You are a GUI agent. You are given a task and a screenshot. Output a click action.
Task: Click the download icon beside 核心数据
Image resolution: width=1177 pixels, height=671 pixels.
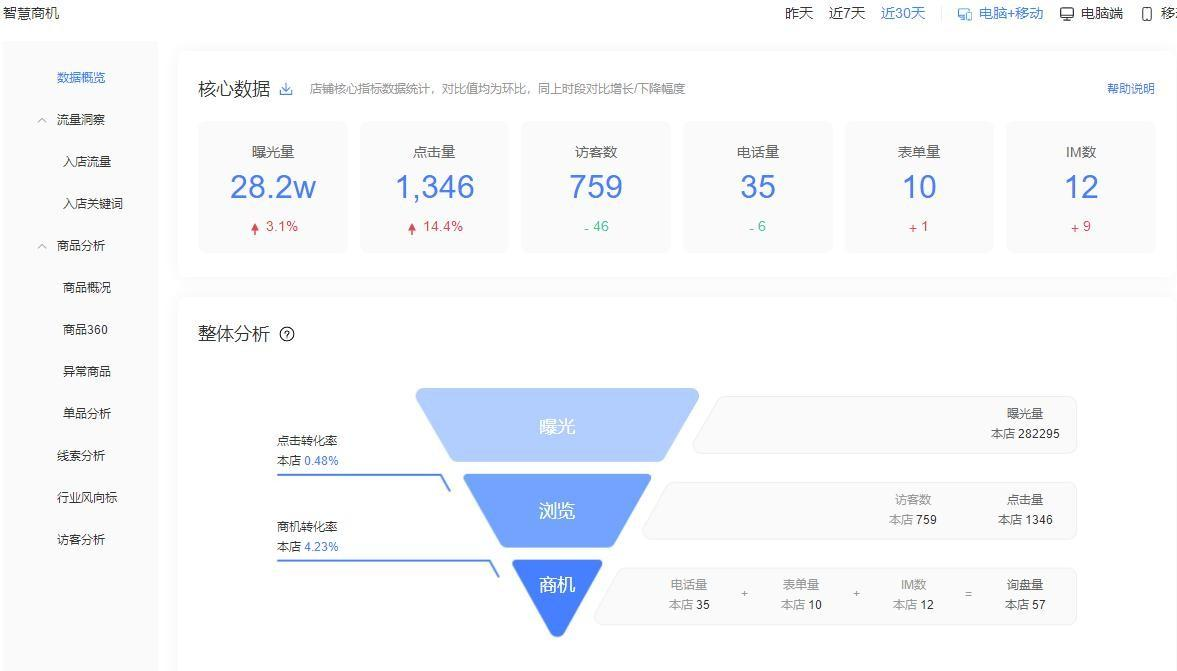pyautogui.click(x=286, y=88)
